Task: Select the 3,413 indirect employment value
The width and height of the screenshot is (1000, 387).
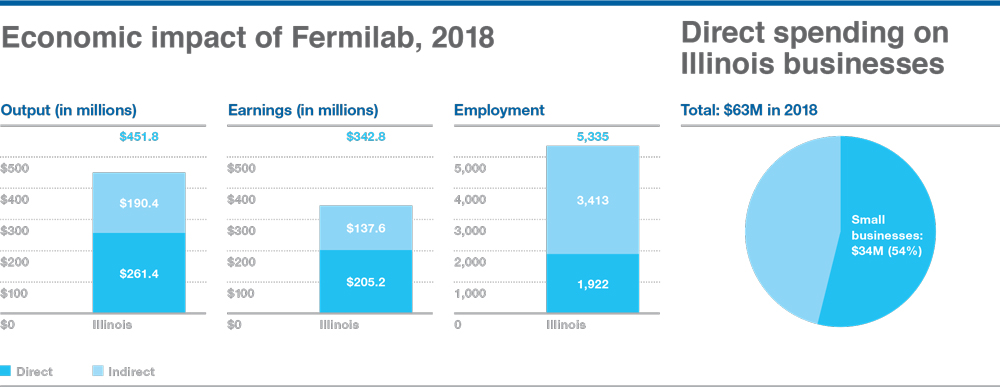Action: [592, 201]
